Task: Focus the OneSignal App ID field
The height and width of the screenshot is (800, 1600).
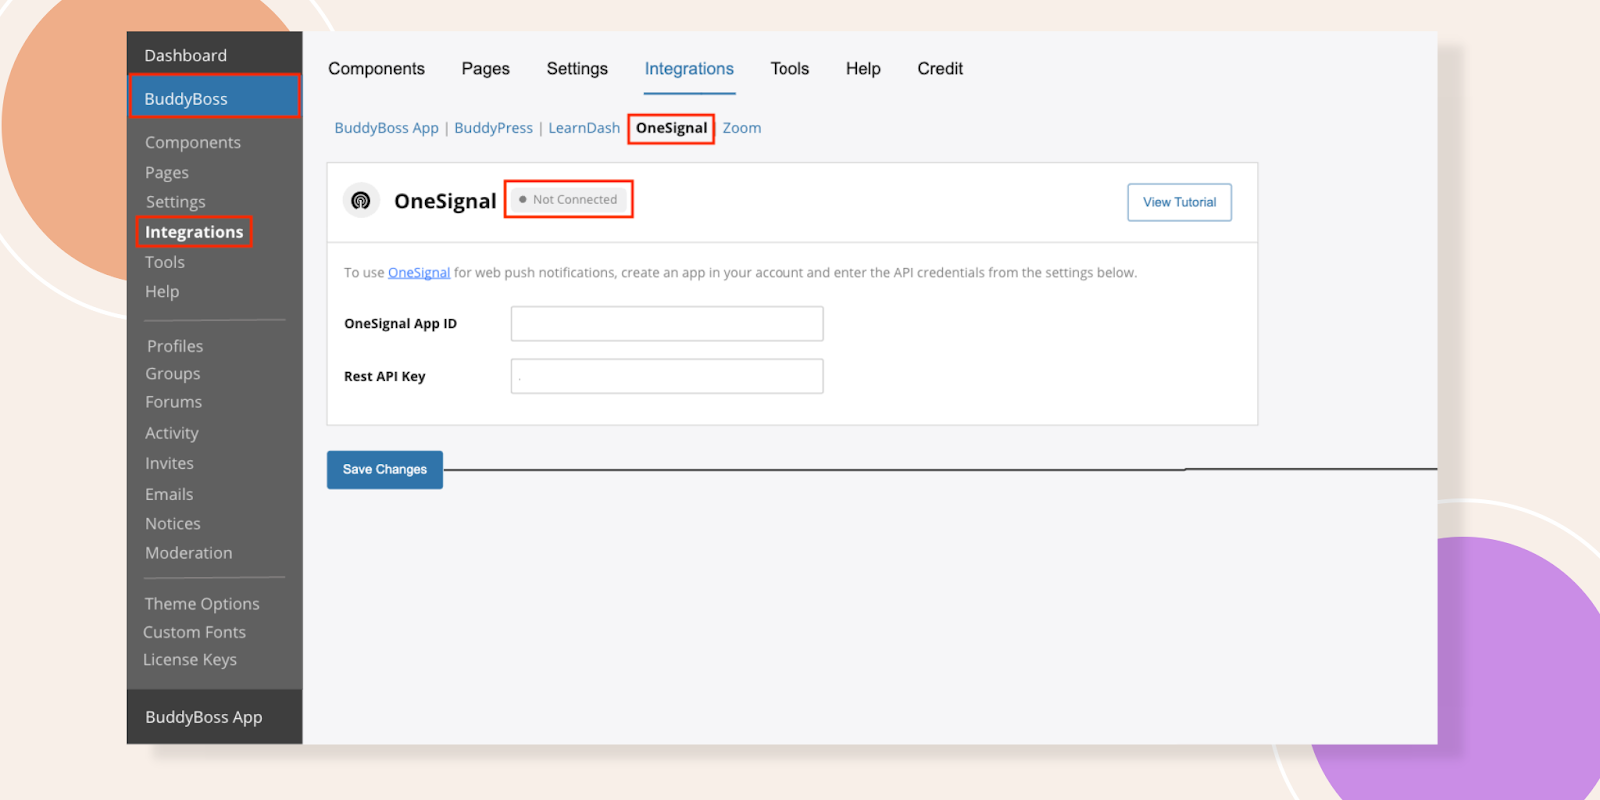Action: (667, 324)
